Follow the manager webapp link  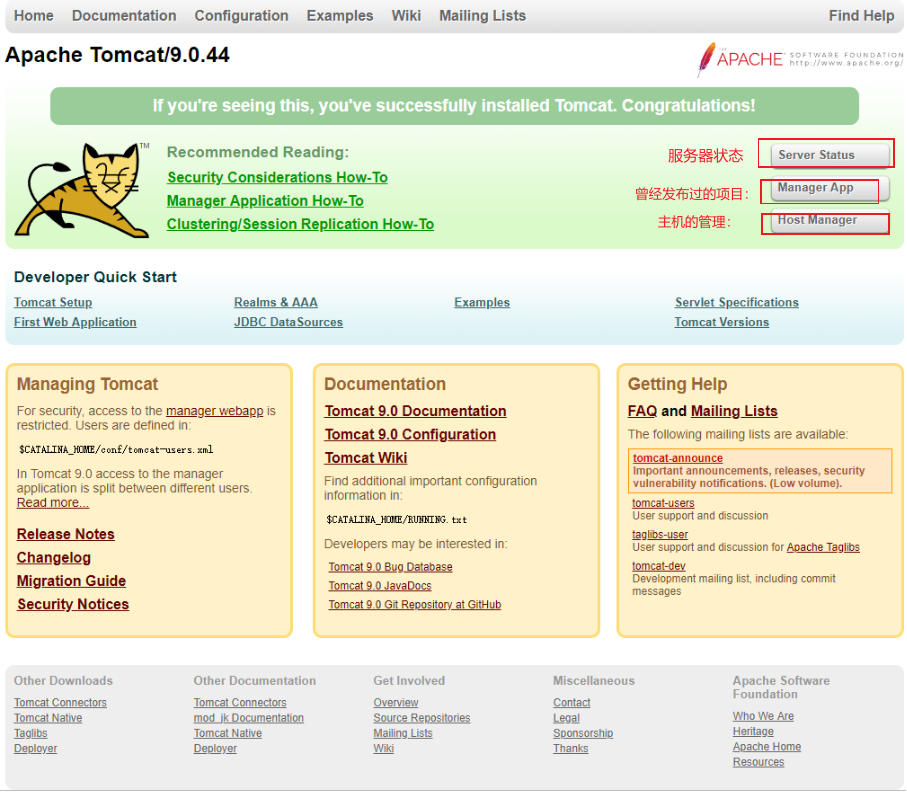point(215,411)
